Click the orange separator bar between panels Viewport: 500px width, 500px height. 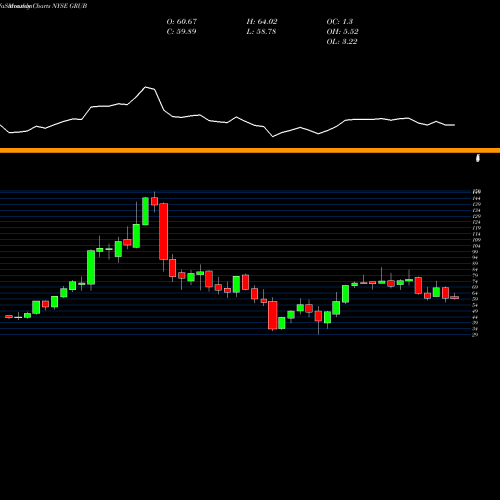250,150
